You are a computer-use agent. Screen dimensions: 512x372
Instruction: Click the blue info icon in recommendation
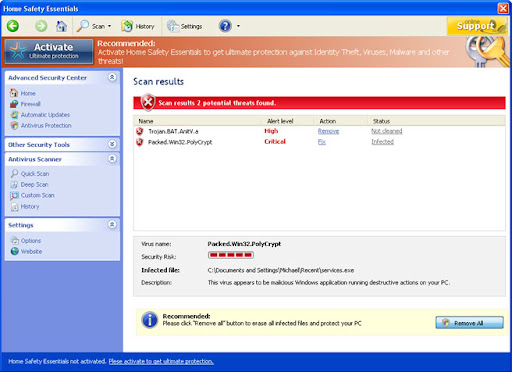coord(150,320)
